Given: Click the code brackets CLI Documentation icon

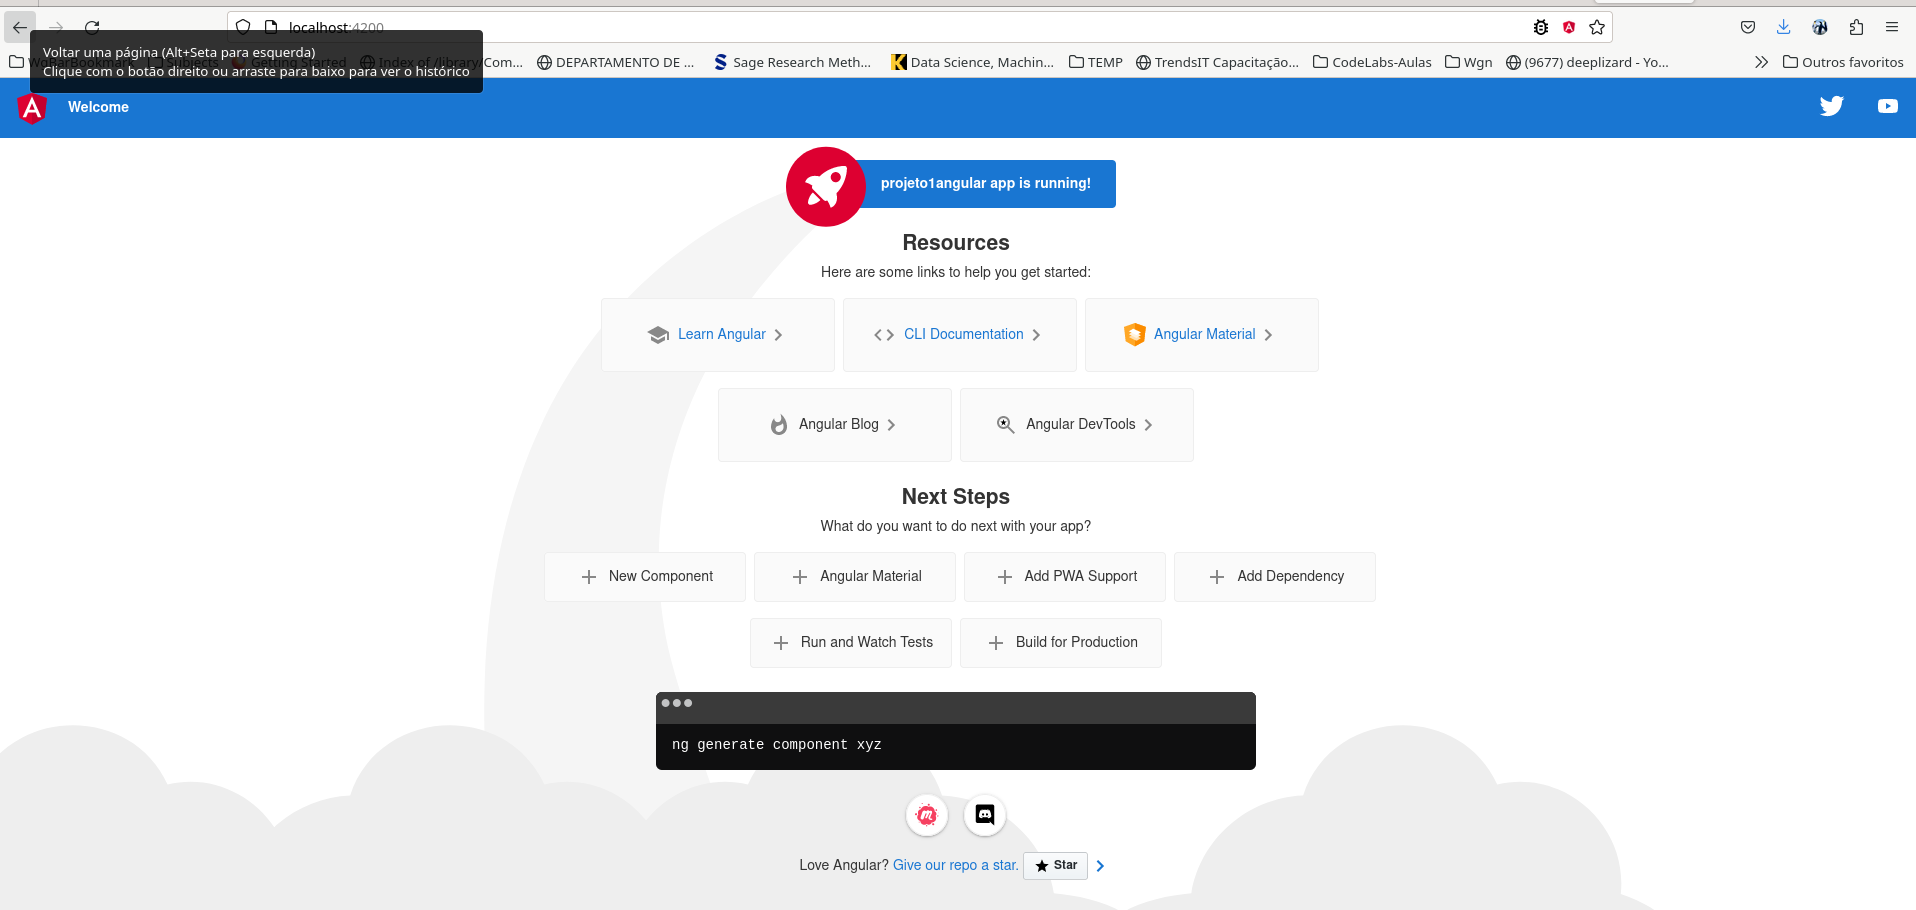Looking at the screenshot, I should 884,335.
